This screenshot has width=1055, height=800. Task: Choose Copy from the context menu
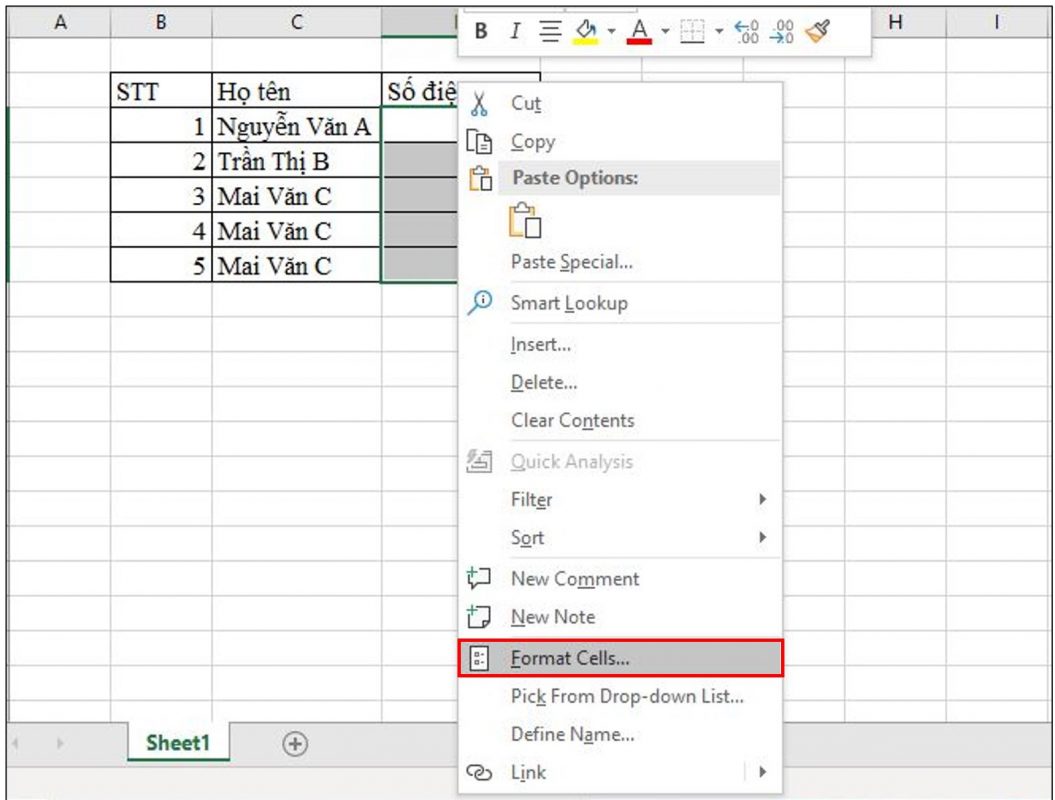point(620,142)
